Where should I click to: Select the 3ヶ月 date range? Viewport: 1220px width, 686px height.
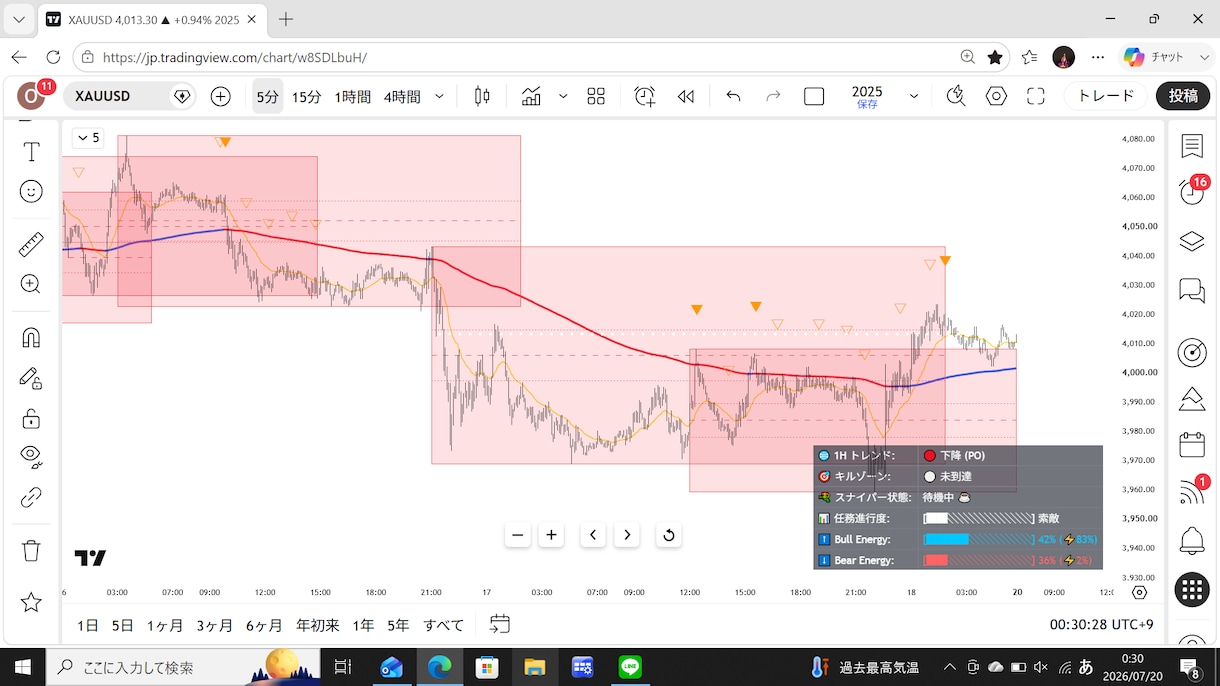tap(214, 625)
